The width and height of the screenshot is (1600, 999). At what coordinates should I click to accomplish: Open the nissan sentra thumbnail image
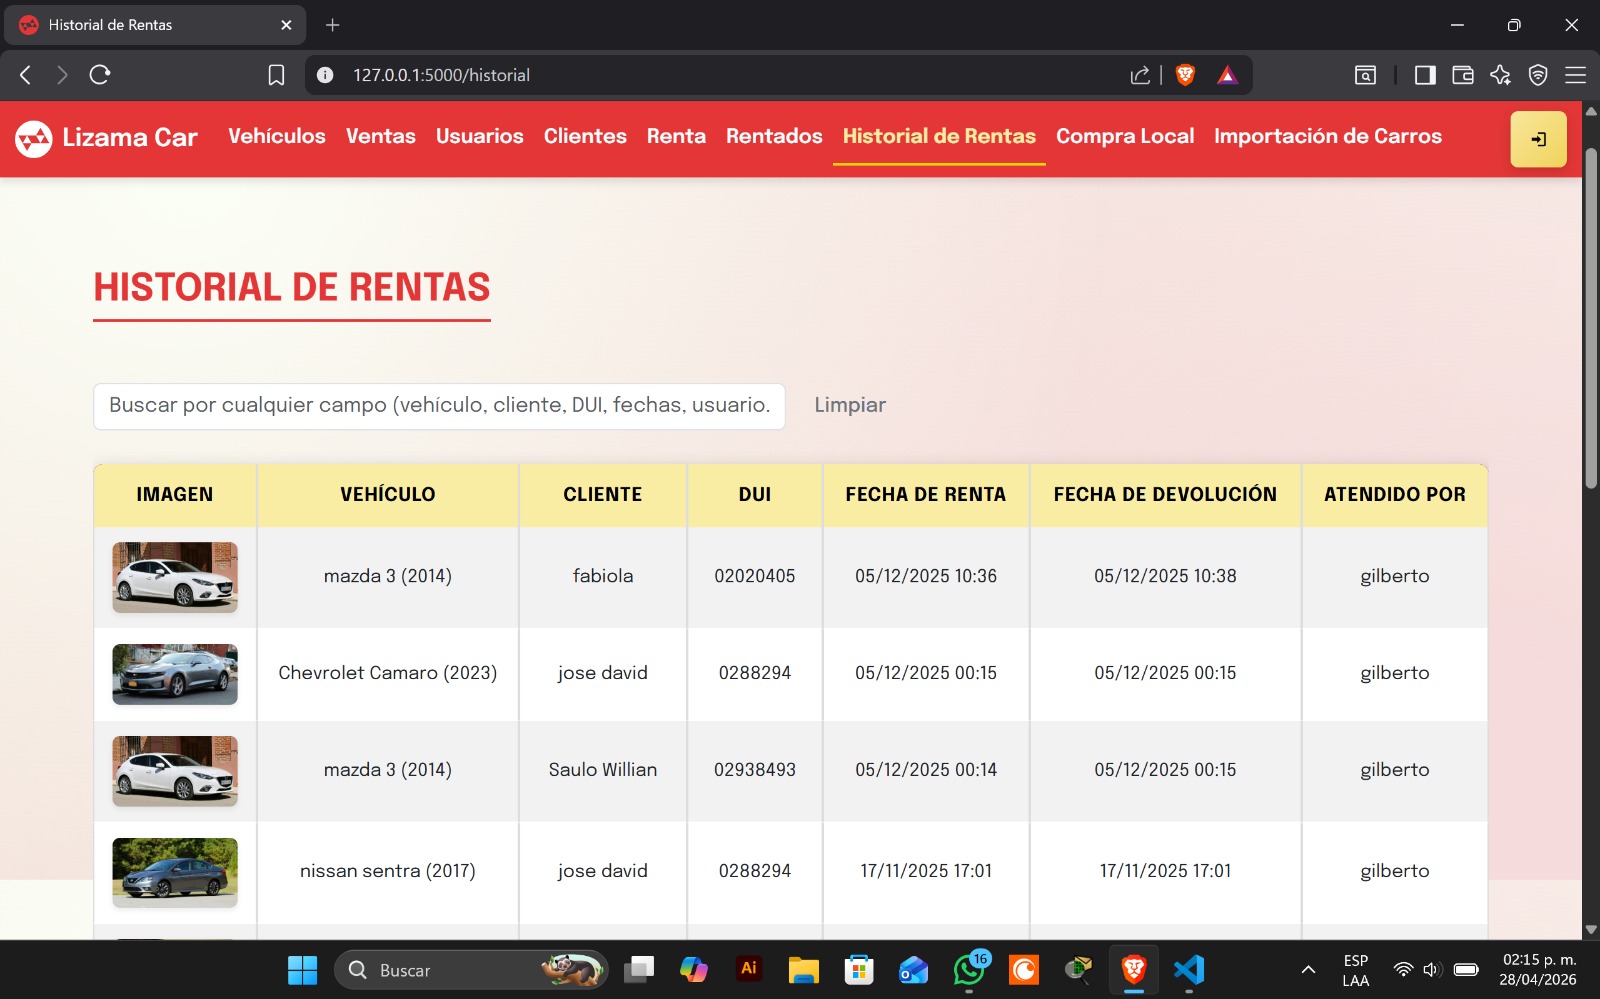click(175, 872)
